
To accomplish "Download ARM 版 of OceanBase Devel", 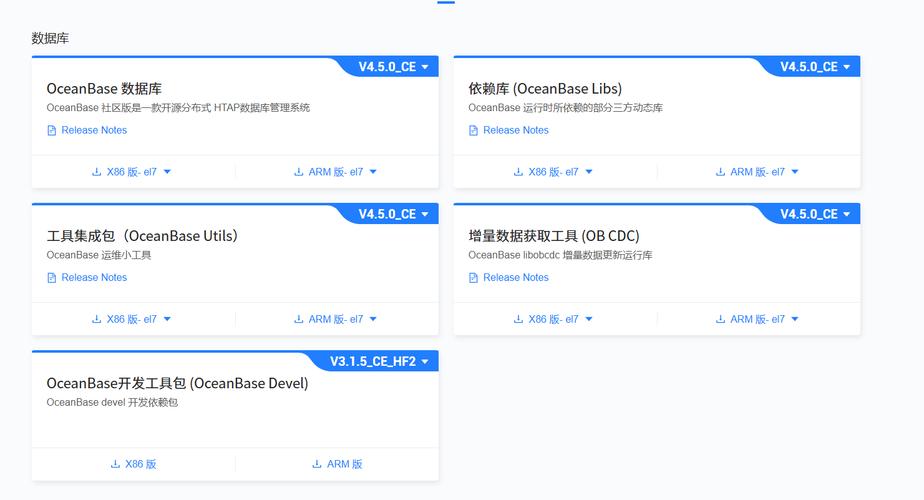I will 337,464.
